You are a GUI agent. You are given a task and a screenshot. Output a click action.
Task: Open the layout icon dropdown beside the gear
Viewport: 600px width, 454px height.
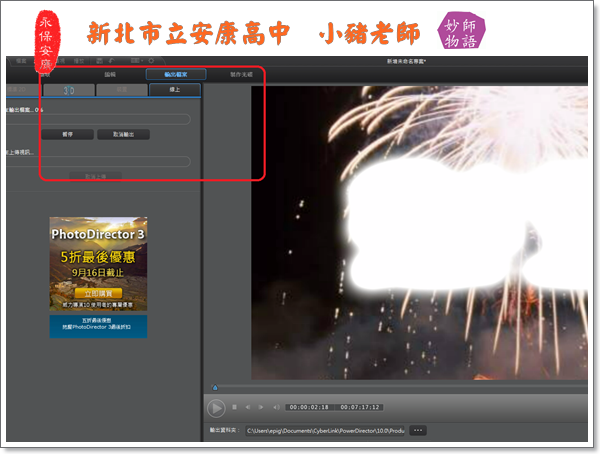click(137, 61)
